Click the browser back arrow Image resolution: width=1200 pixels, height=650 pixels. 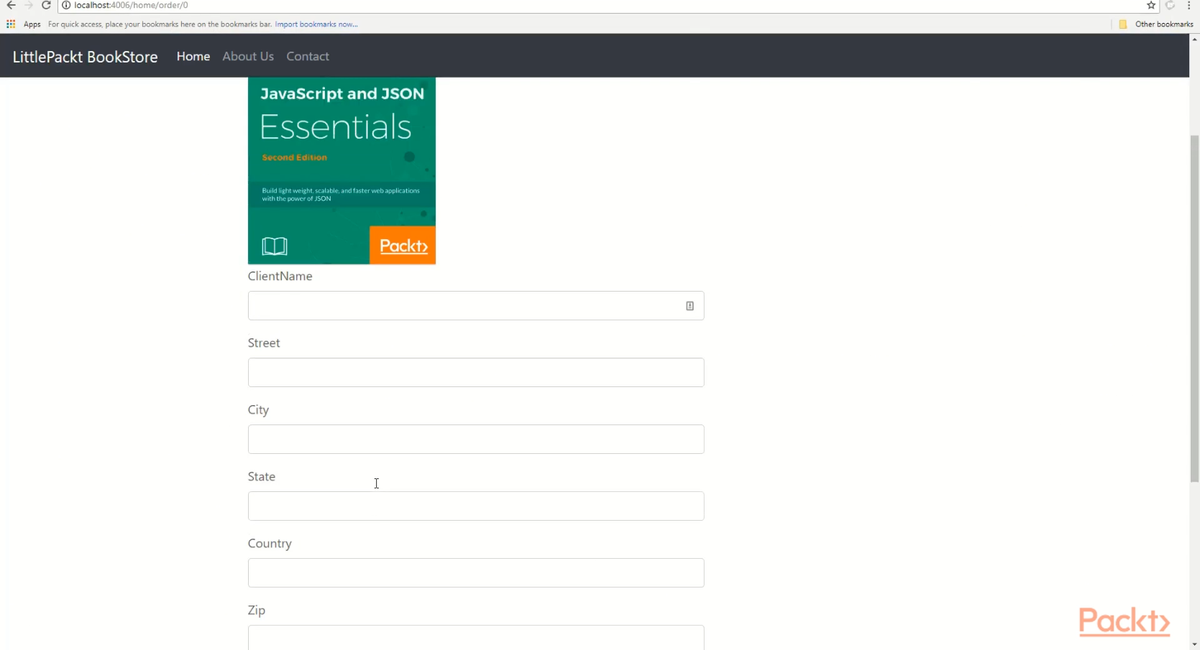click(x=10, y=6)
